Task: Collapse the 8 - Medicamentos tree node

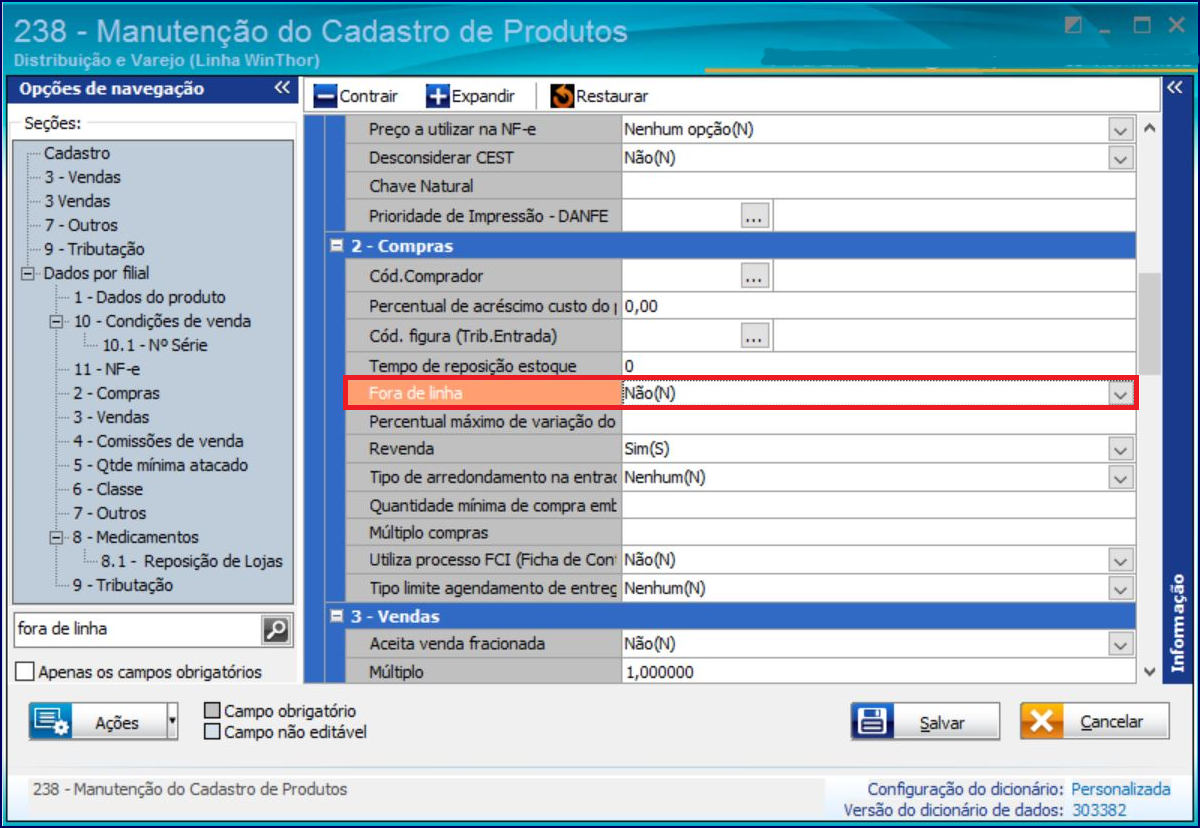Action: (55, 538)
